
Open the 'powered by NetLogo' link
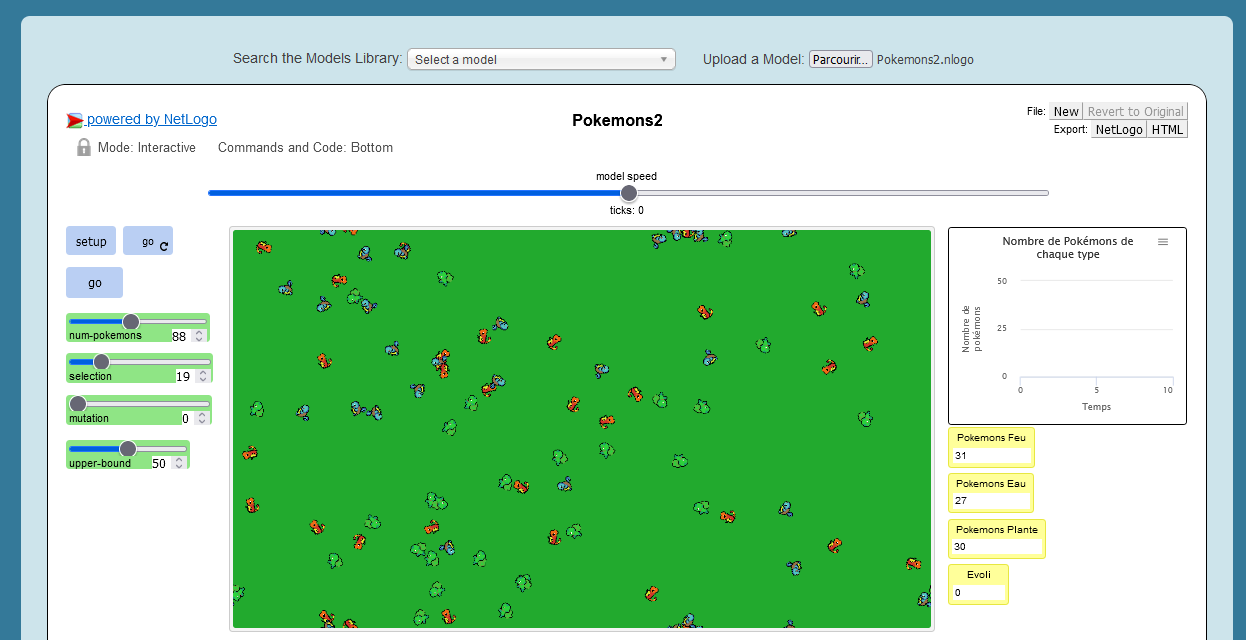click(151, 119)
